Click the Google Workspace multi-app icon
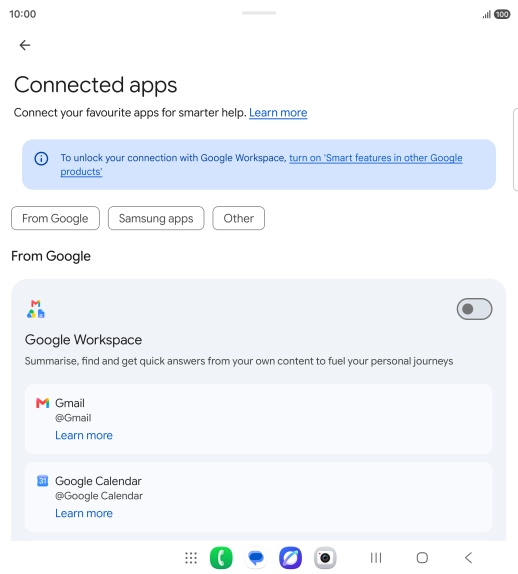This screenshot has width=518, height=574. click(x=36, y=309)
